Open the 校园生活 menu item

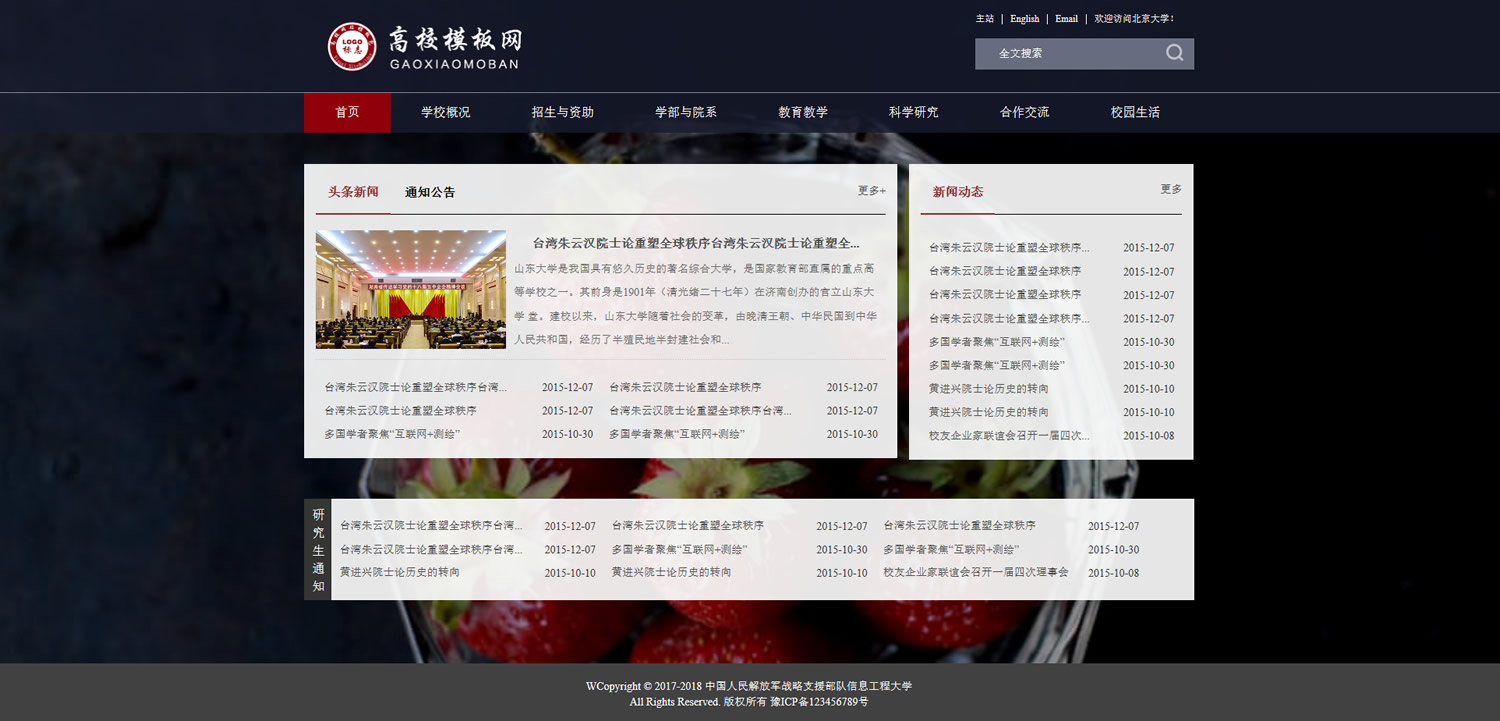tap(1135, 113)
